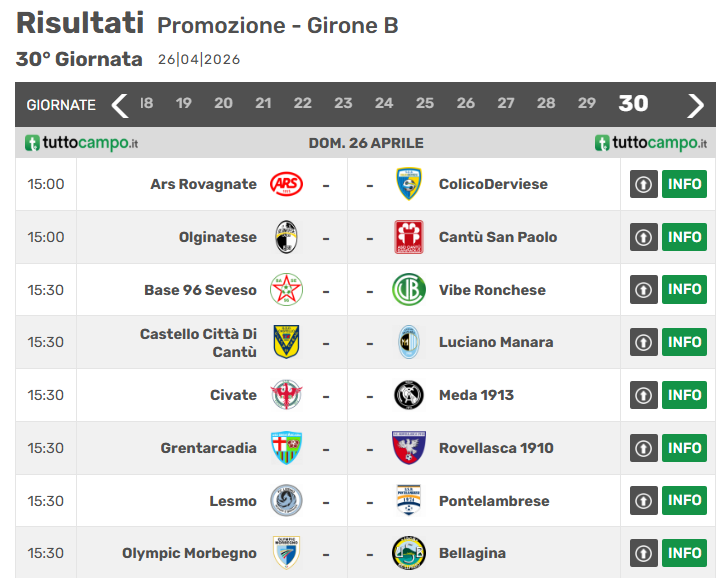
Task: Click upload icon for Ars Rovagnate match
Action: tap(643, 184)
